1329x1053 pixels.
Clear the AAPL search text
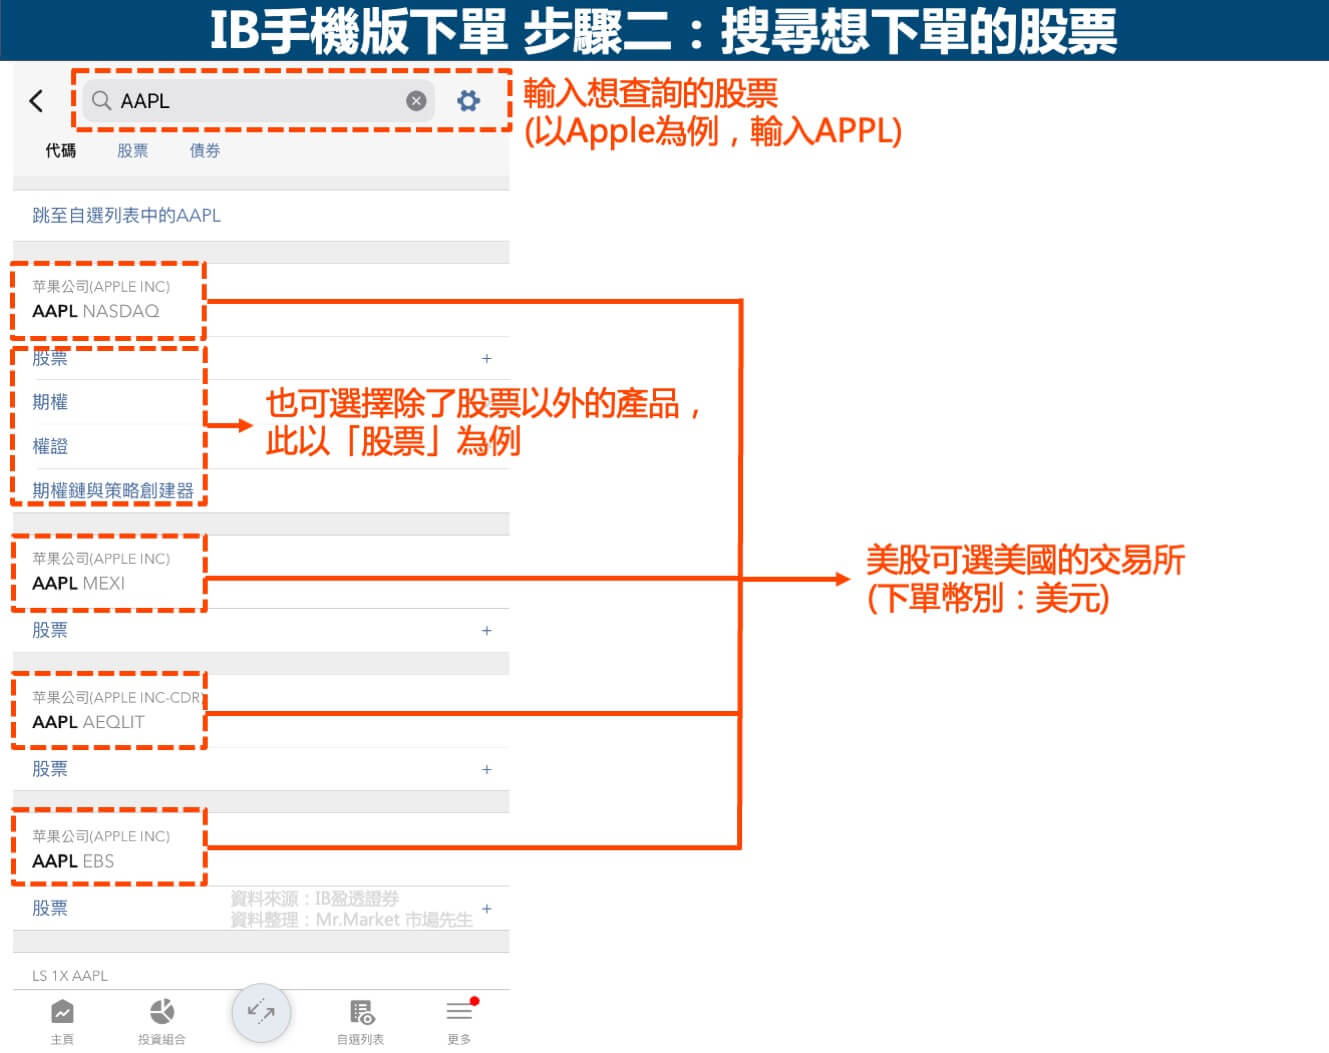[x=416, y=100]
